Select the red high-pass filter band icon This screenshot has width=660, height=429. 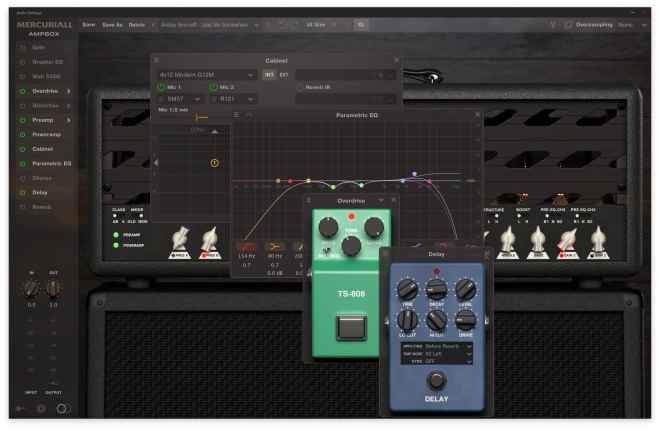point(247,247)
